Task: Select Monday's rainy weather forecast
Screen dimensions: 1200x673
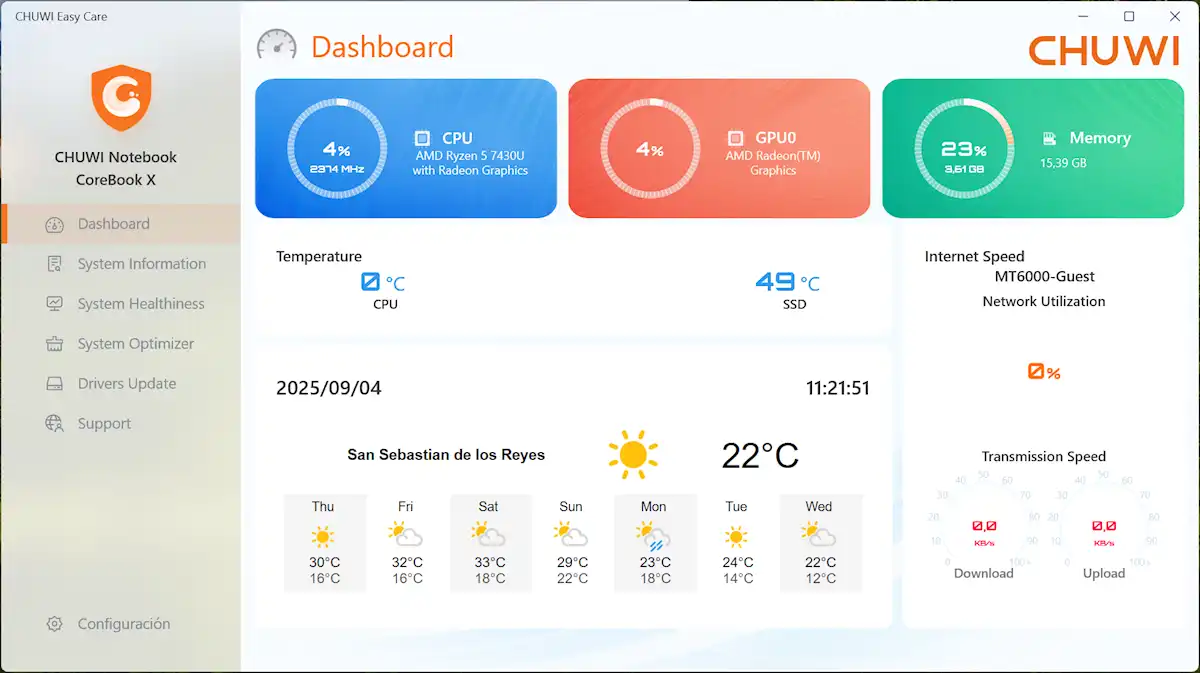Action: [x=654, y=543]
